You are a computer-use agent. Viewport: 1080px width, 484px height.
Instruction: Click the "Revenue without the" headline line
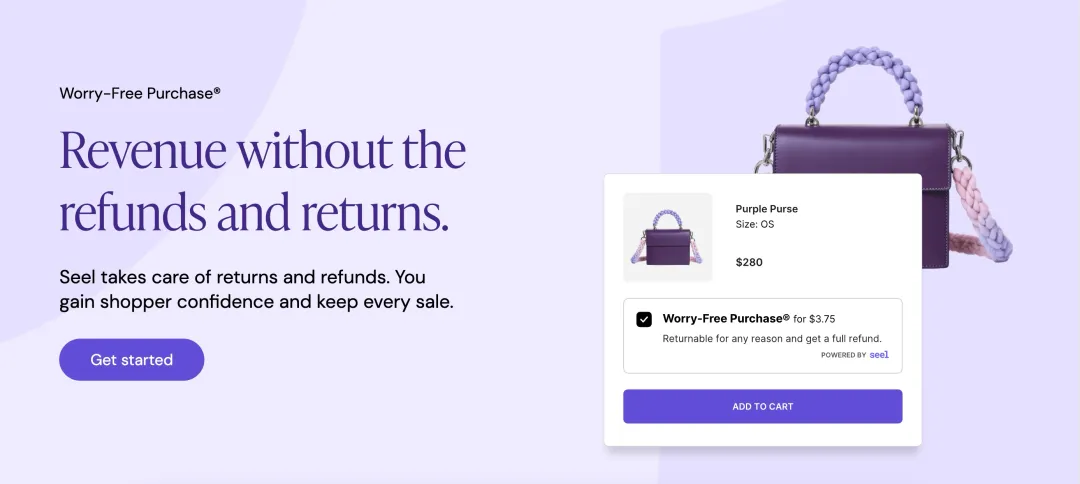[262, 150]
